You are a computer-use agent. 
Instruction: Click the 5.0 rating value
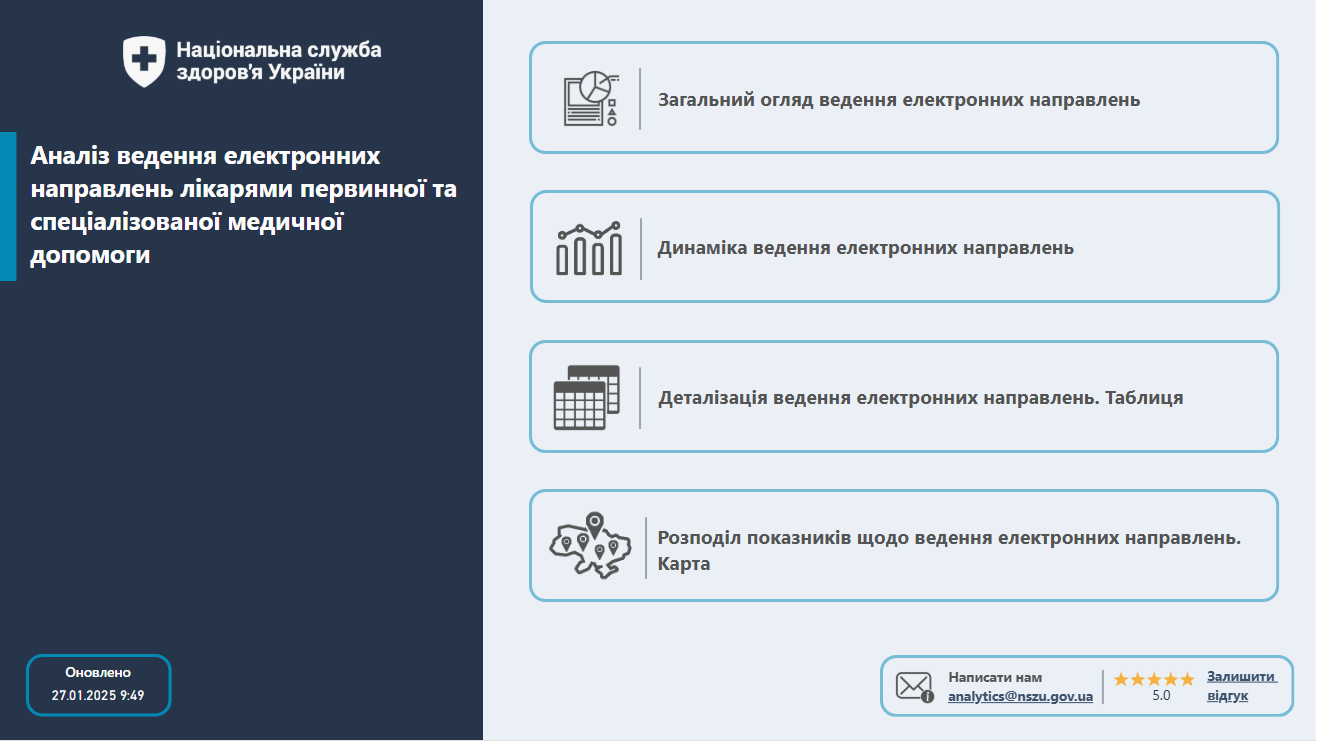tap(1161, 695)
